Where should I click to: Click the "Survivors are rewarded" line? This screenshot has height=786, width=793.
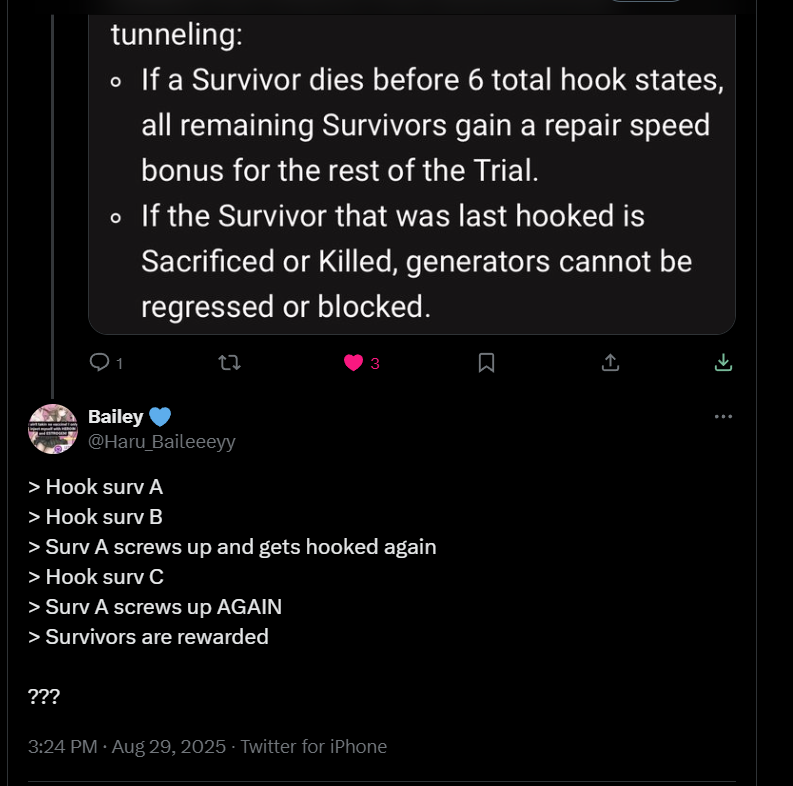pos(157,636)
